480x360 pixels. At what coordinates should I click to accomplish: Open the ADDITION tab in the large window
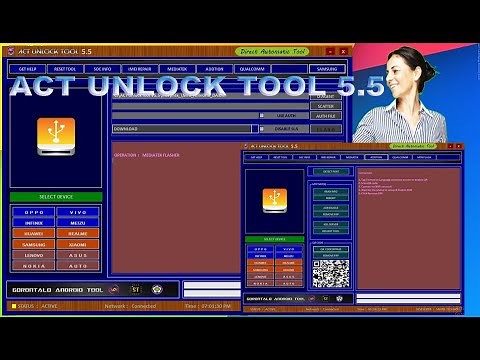click(214, 69)
